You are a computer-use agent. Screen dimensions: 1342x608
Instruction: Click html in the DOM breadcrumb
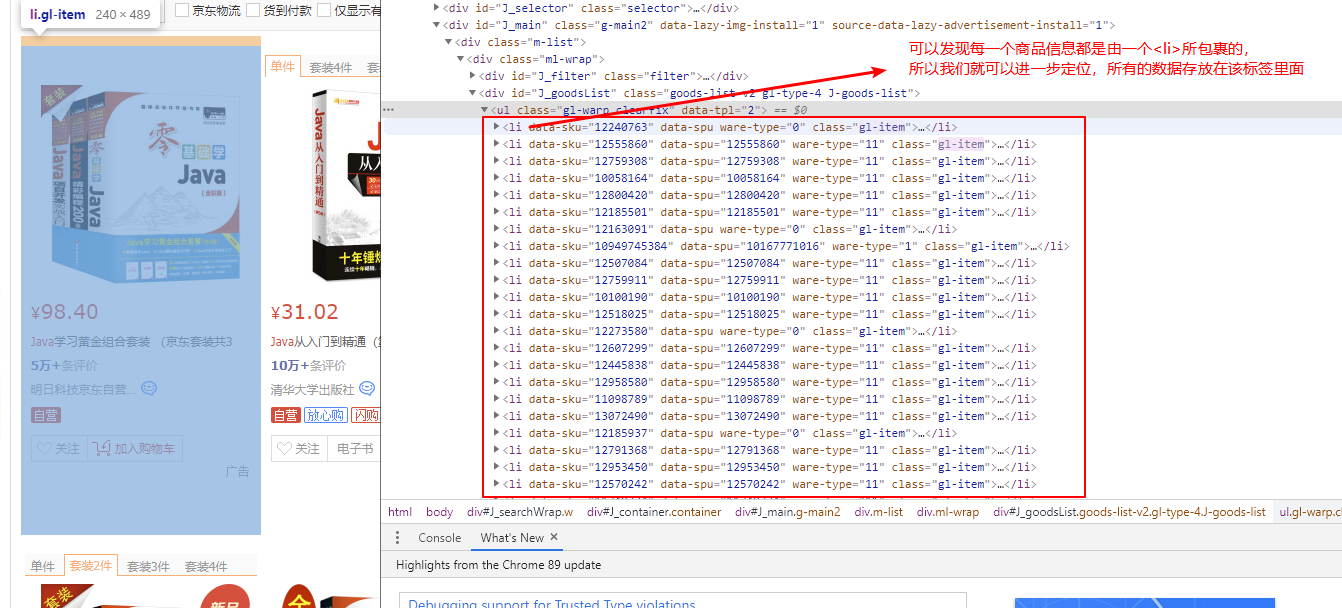[x=400, y=512]
